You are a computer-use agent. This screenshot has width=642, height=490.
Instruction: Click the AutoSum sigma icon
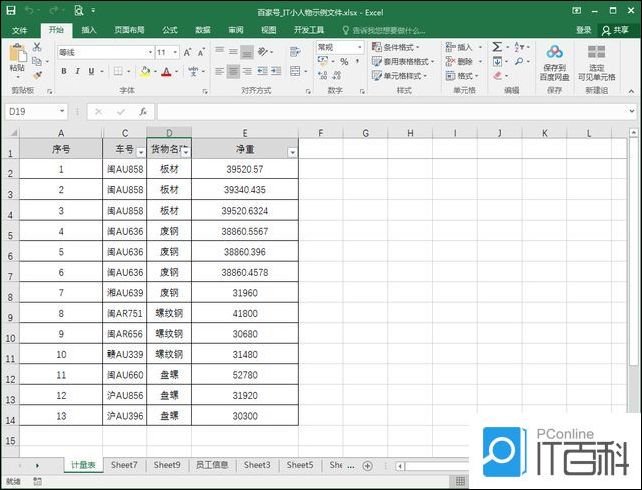[497, 47]
